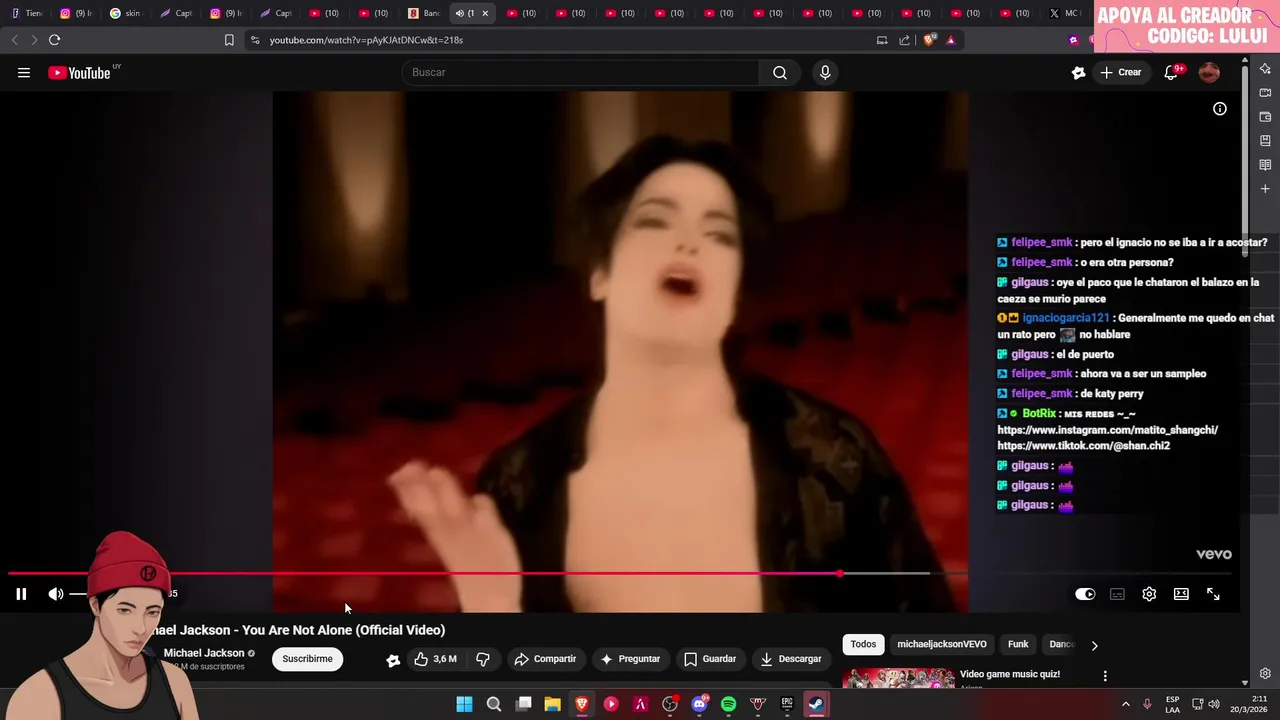Open Windows Start menu
This screenshot has width=1280, height=720.
(464, 704)
